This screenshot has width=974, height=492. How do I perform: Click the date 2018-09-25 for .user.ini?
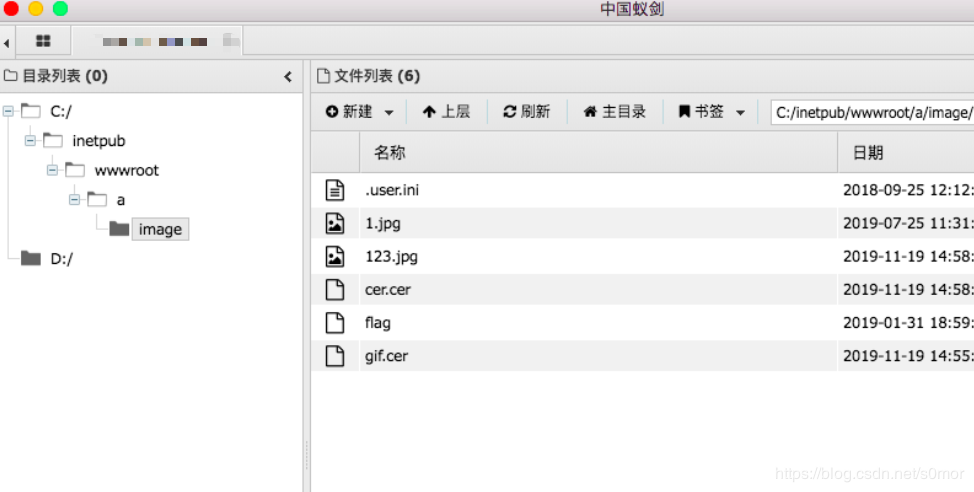[908, 189]
